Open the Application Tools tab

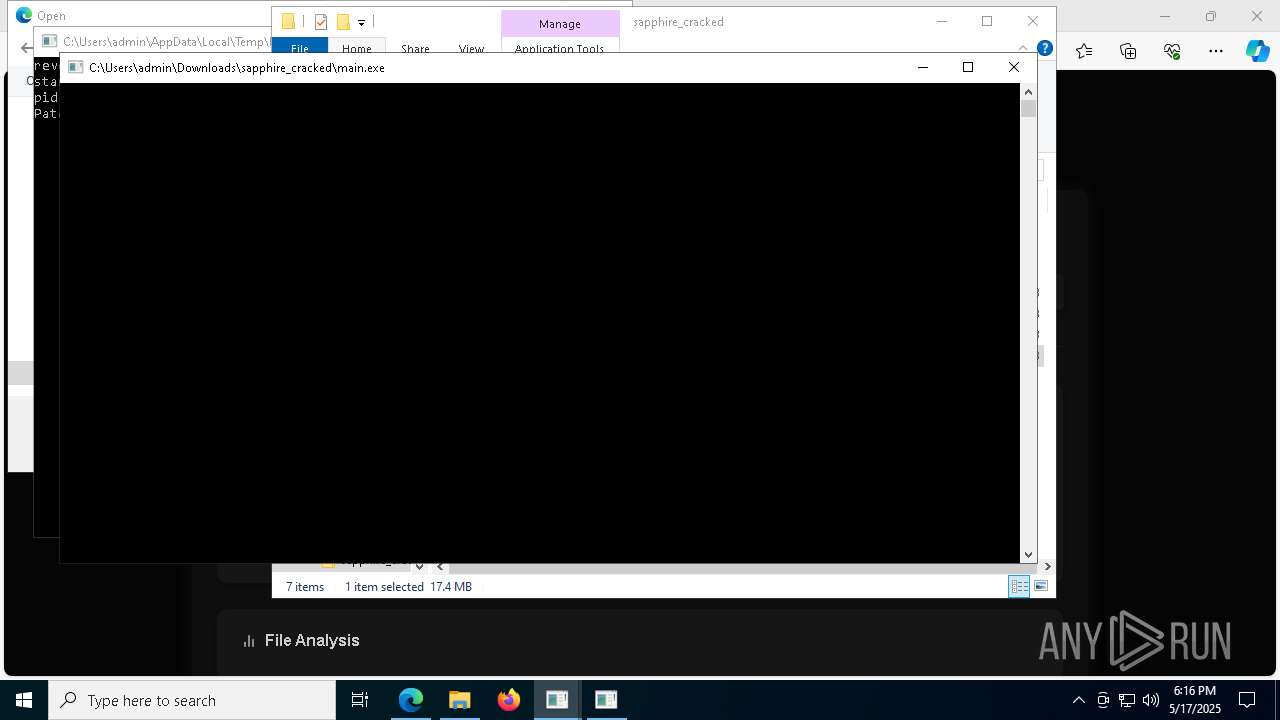coord(559,47)
